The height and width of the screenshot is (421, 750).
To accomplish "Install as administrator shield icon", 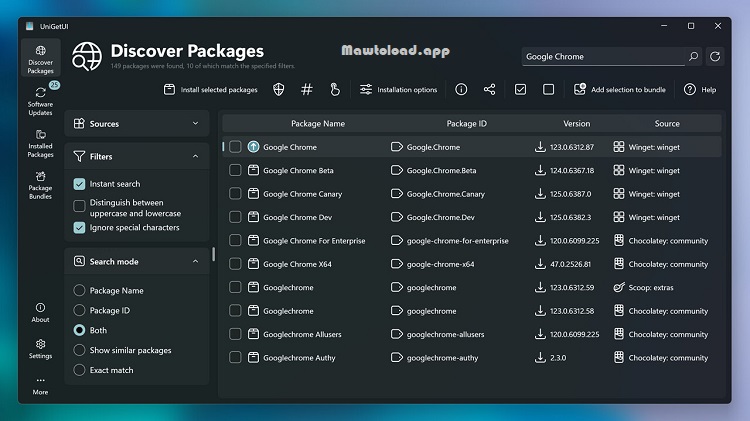I will (x=278, y=89).
